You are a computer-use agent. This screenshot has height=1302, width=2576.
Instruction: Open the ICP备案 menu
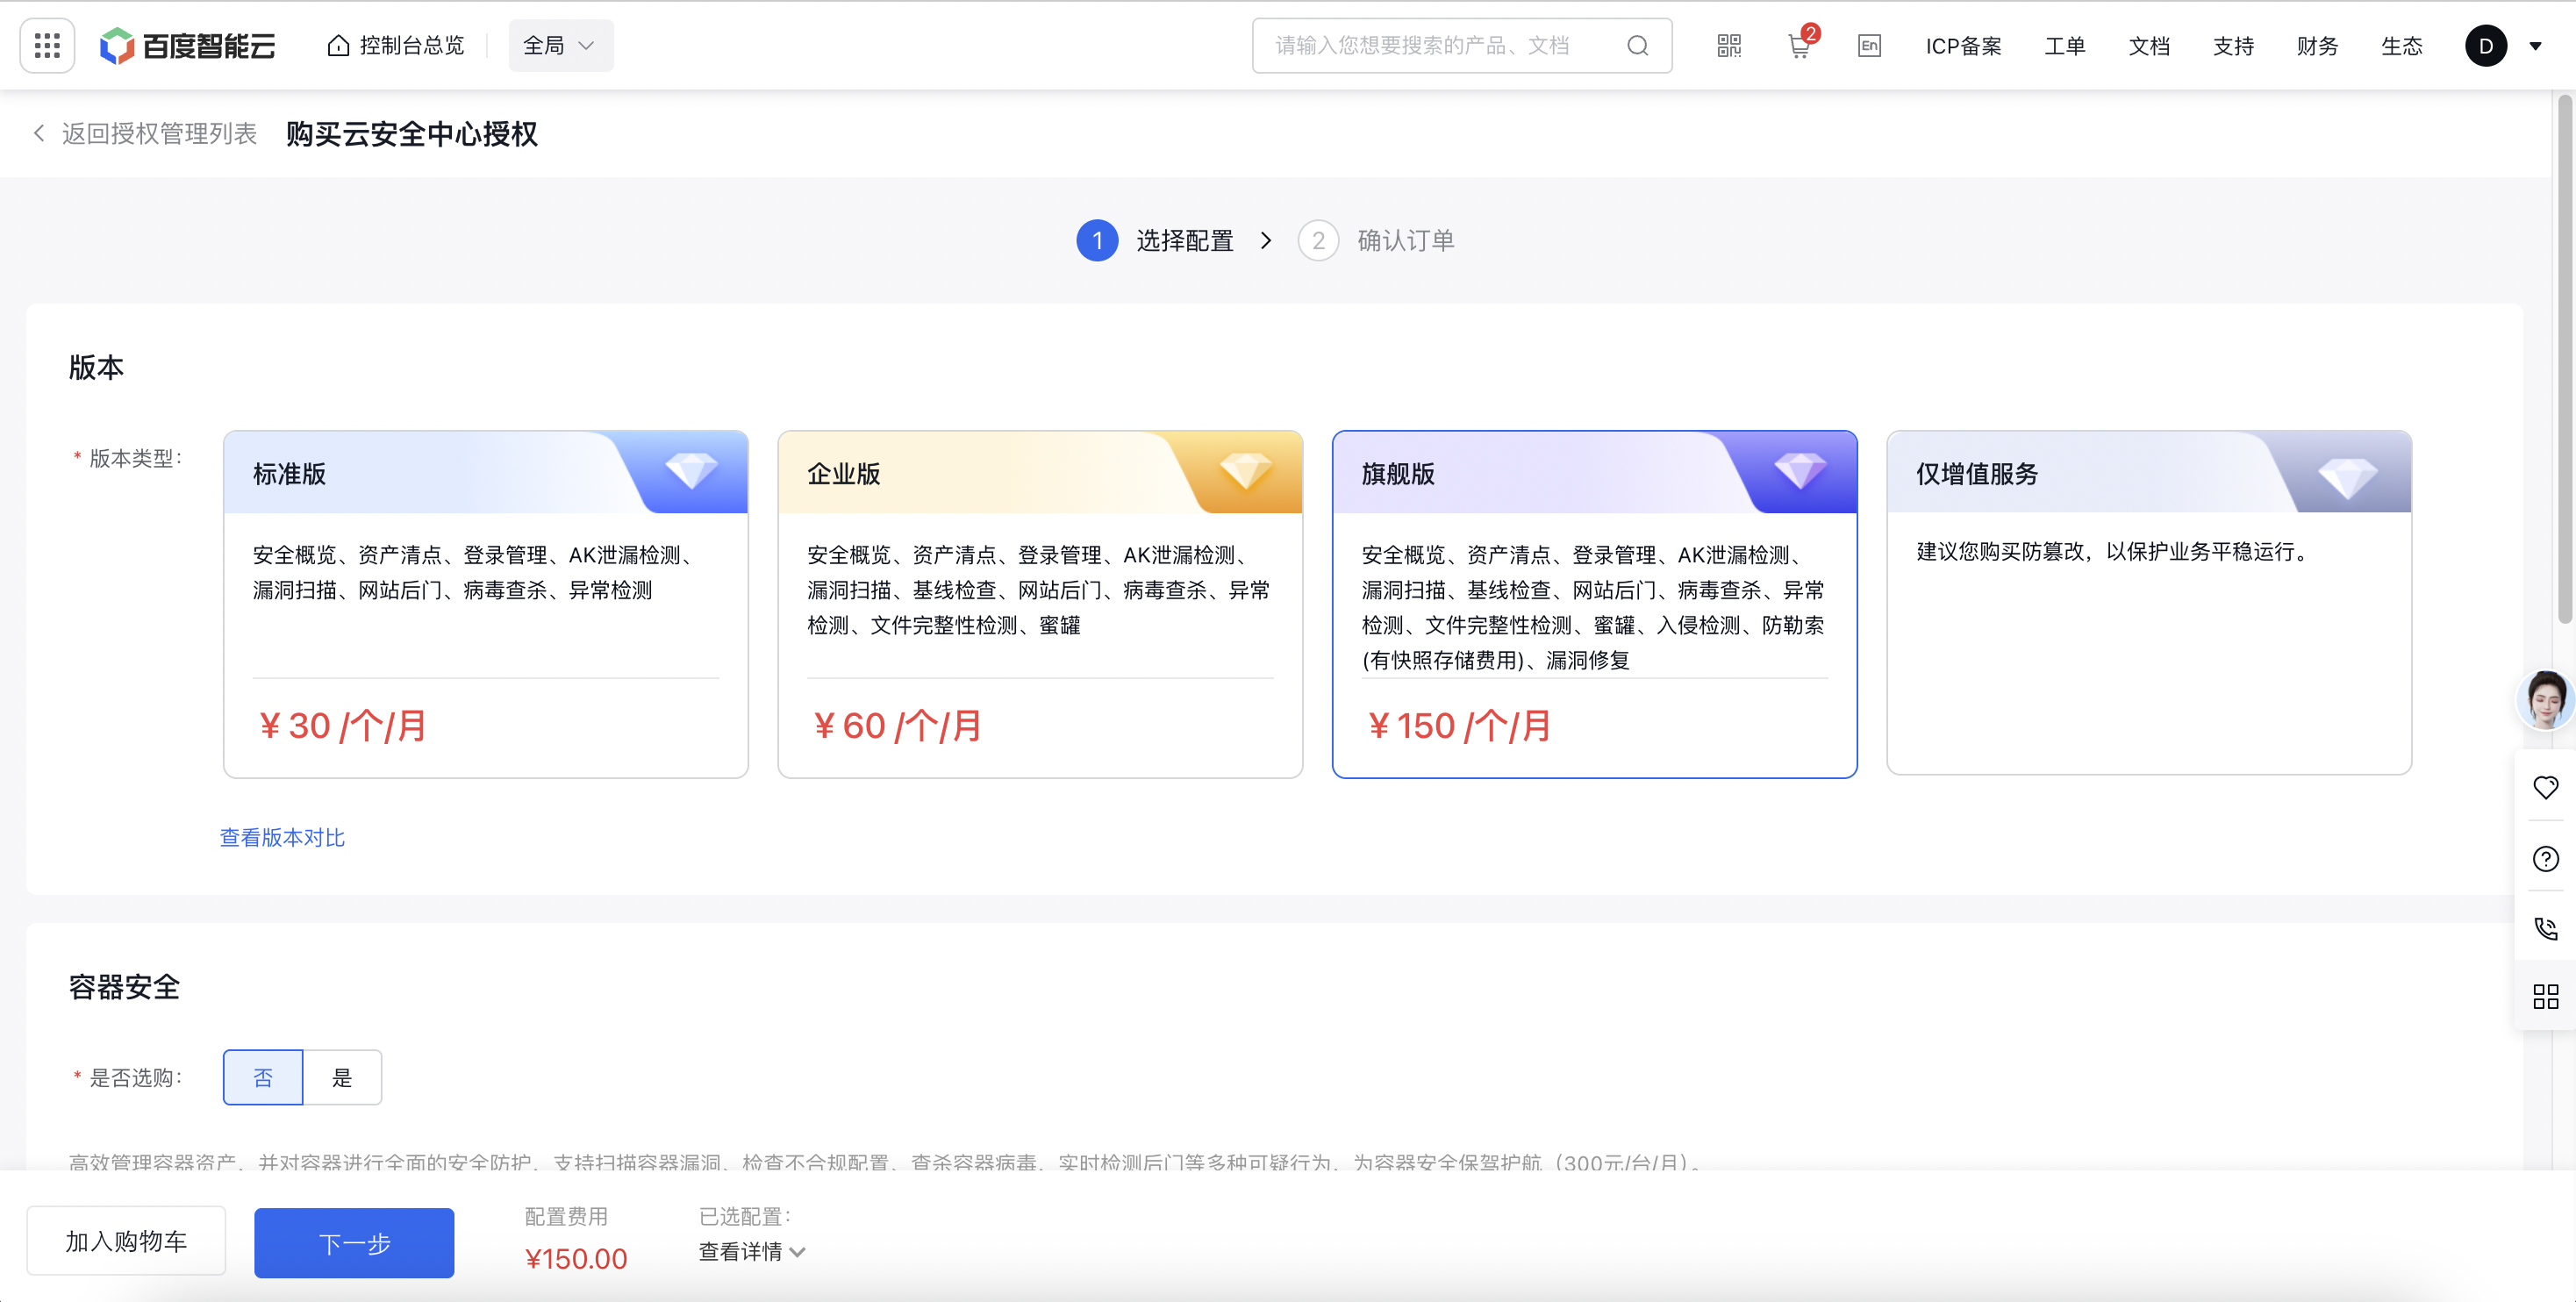click(1963, 46)
